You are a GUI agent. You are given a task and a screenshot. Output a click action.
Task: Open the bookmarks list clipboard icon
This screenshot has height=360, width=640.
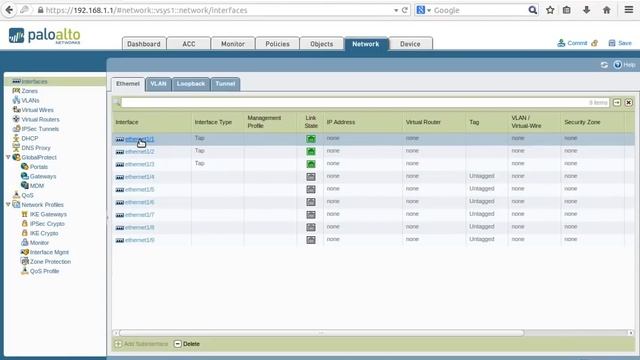click(x=567, y=10)
